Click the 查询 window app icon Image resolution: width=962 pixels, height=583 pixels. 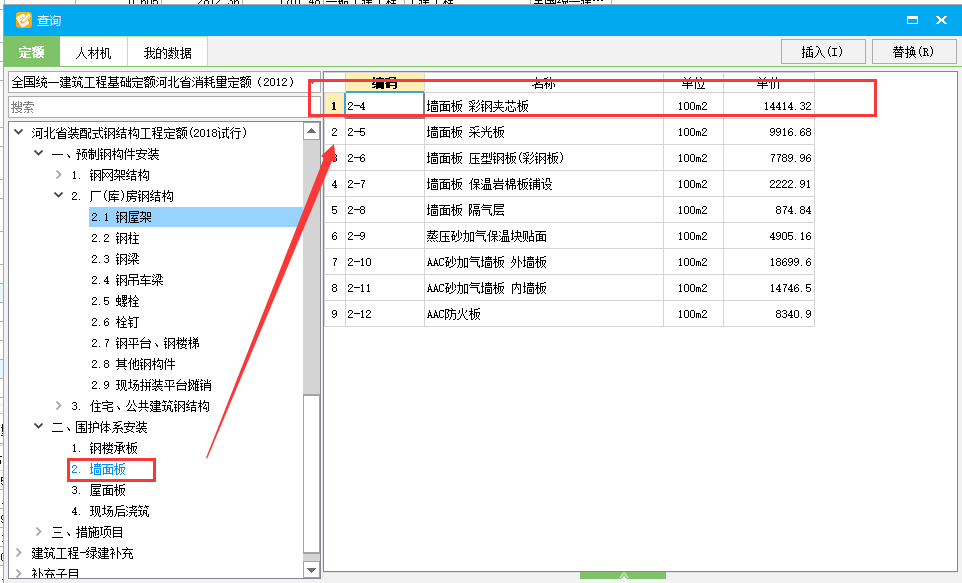coord(23,20)
